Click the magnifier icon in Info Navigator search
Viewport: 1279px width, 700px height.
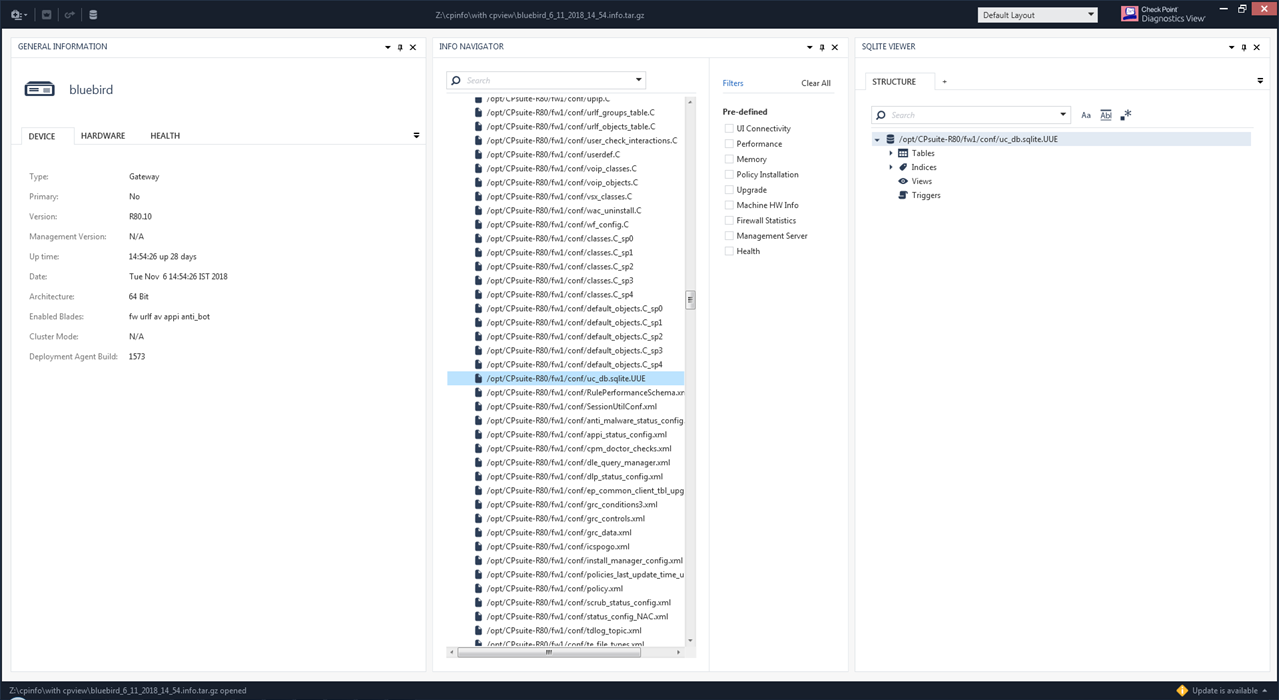pyautogui.click(x=457, y=80)
